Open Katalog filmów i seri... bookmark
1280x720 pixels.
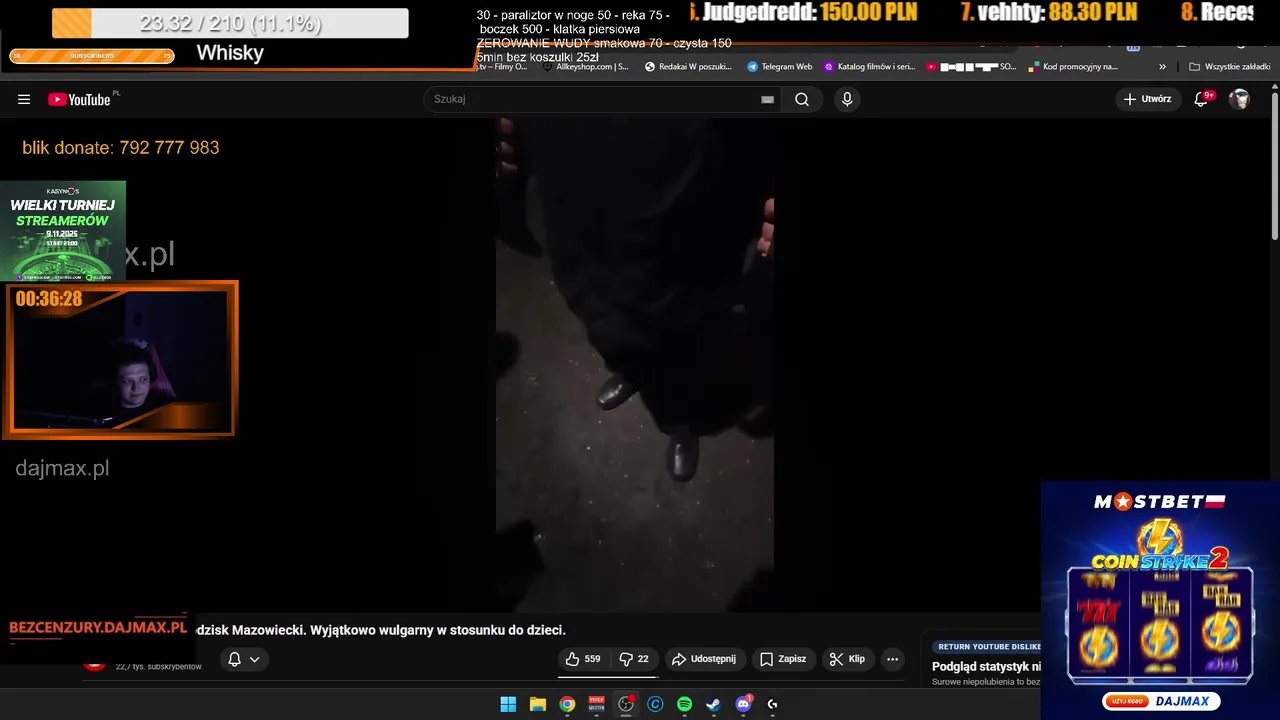coord(870,67)
